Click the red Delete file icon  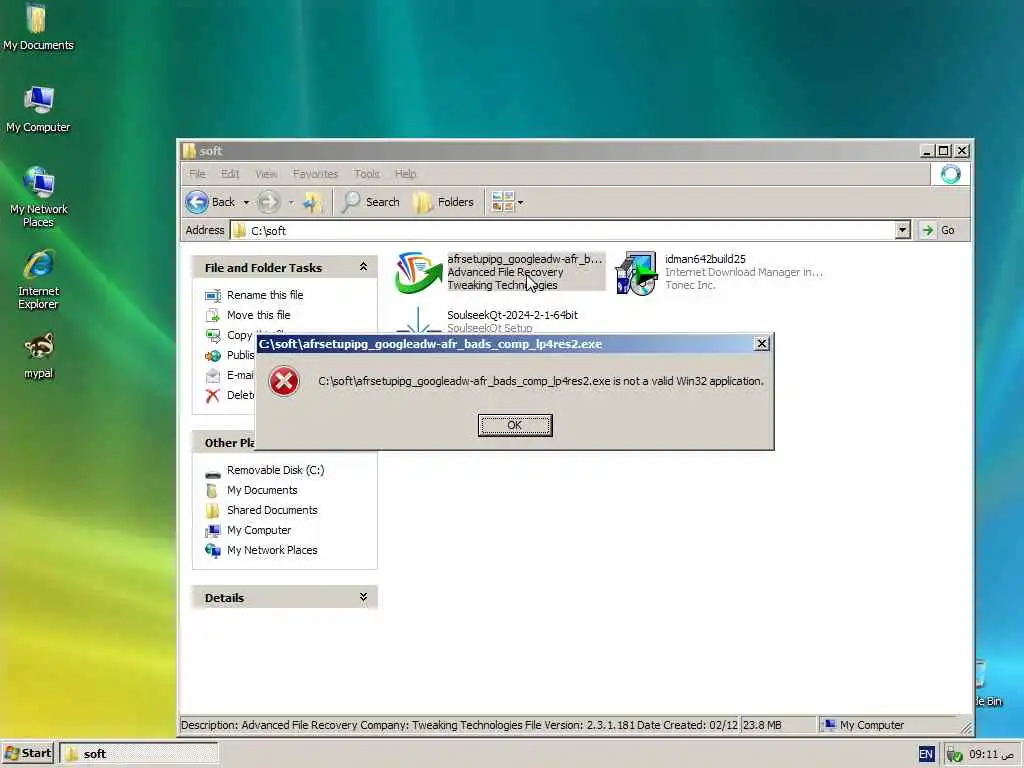[213, 396]
